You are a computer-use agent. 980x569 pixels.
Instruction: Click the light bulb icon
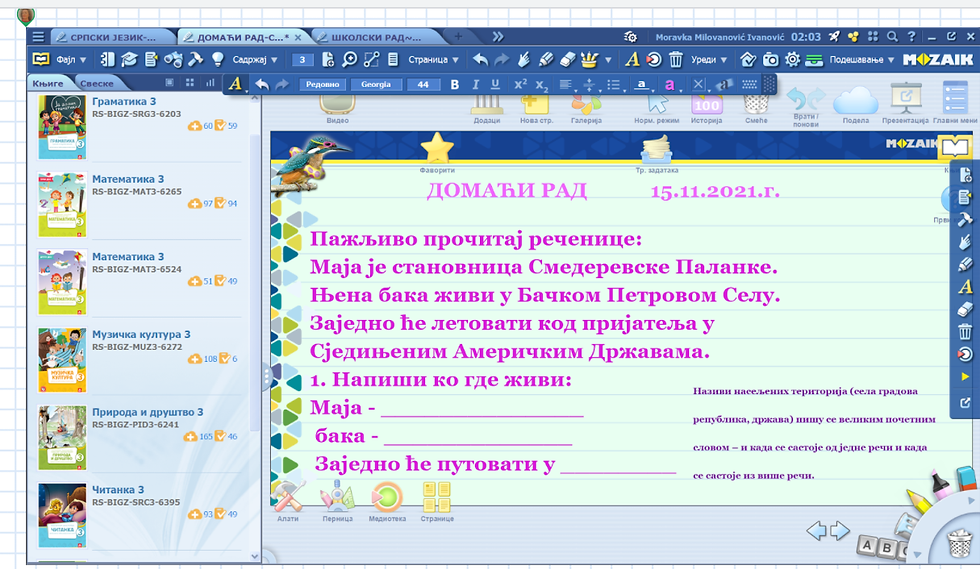[218, 59]
